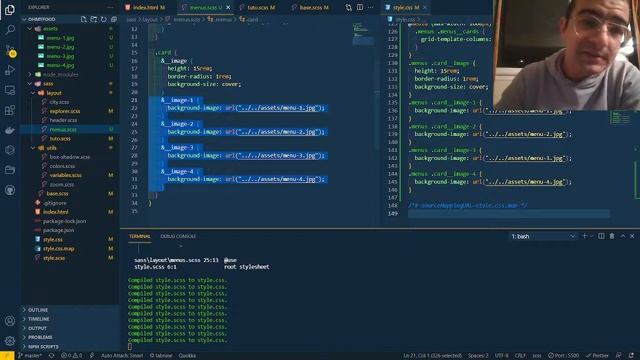Open Source Control view with badge
The height and width of the screenshot is (360, 640).
pyautogui.click(x=10, y=50)
